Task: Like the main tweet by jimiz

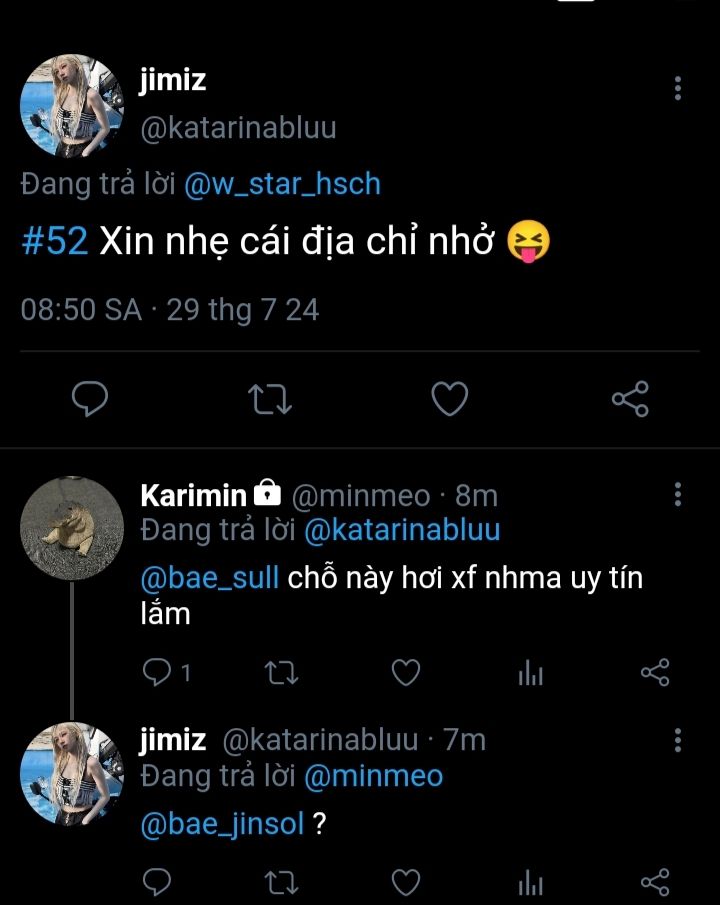Action: click(x=450, y=400)
